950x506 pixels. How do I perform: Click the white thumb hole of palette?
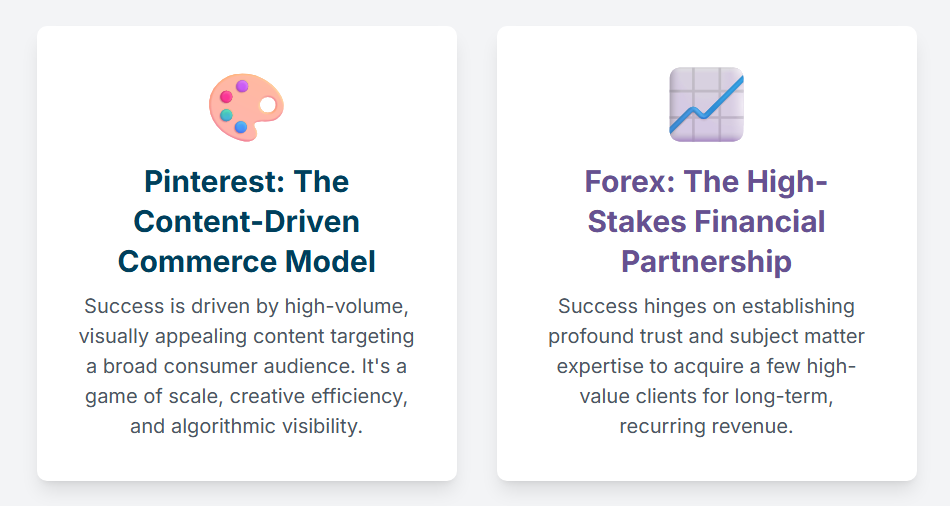(268, 105)
